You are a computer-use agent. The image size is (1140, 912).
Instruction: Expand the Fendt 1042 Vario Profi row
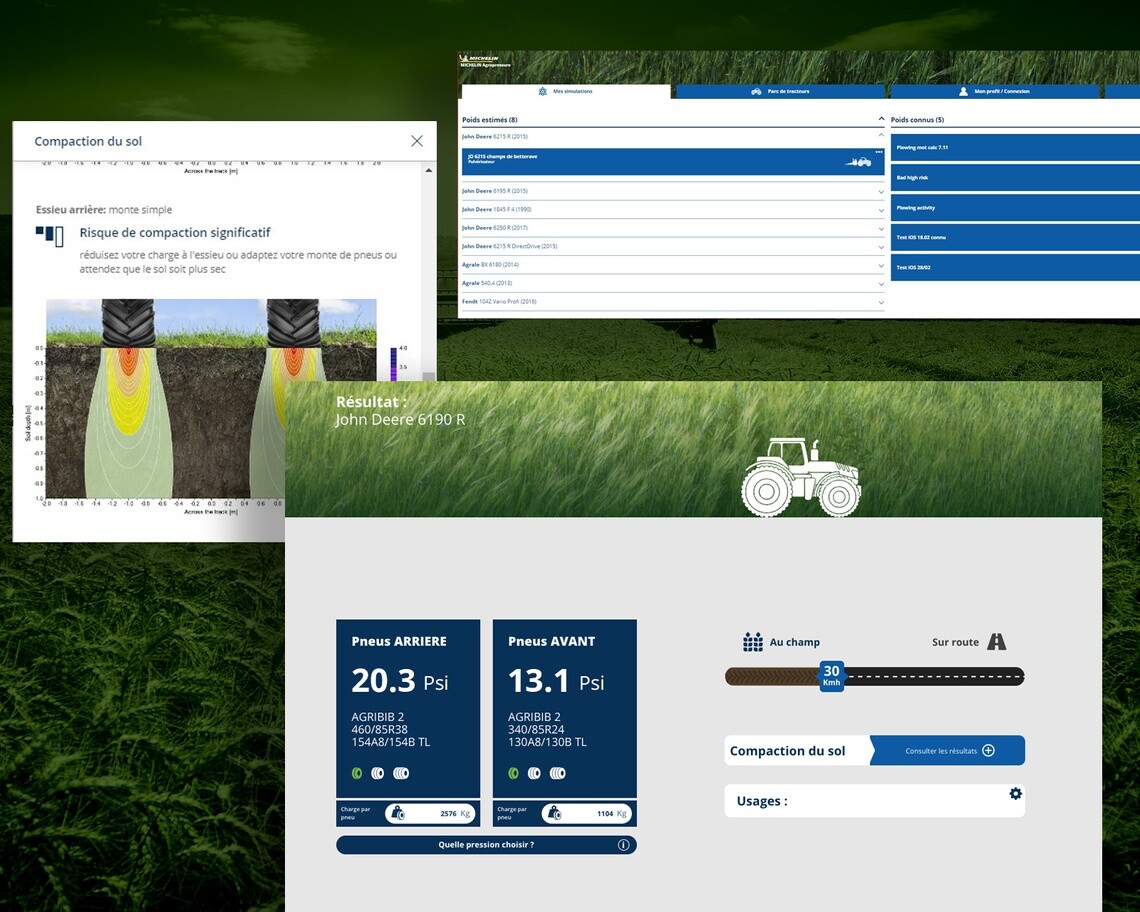pyautogui.click(x=881, y=303)
